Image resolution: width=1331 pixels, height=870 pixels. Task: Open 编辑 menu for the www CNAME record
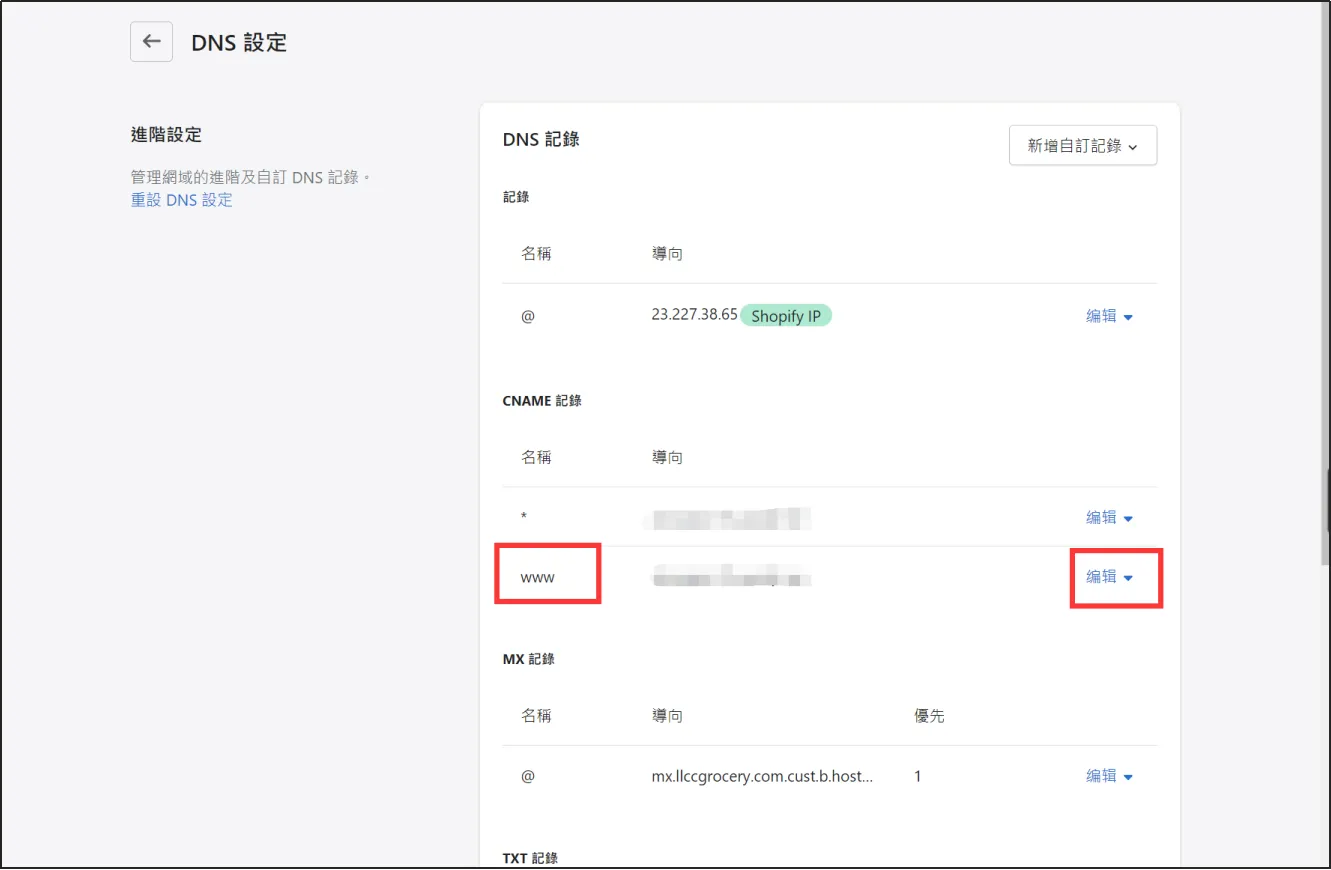[x=1109, y=577]
